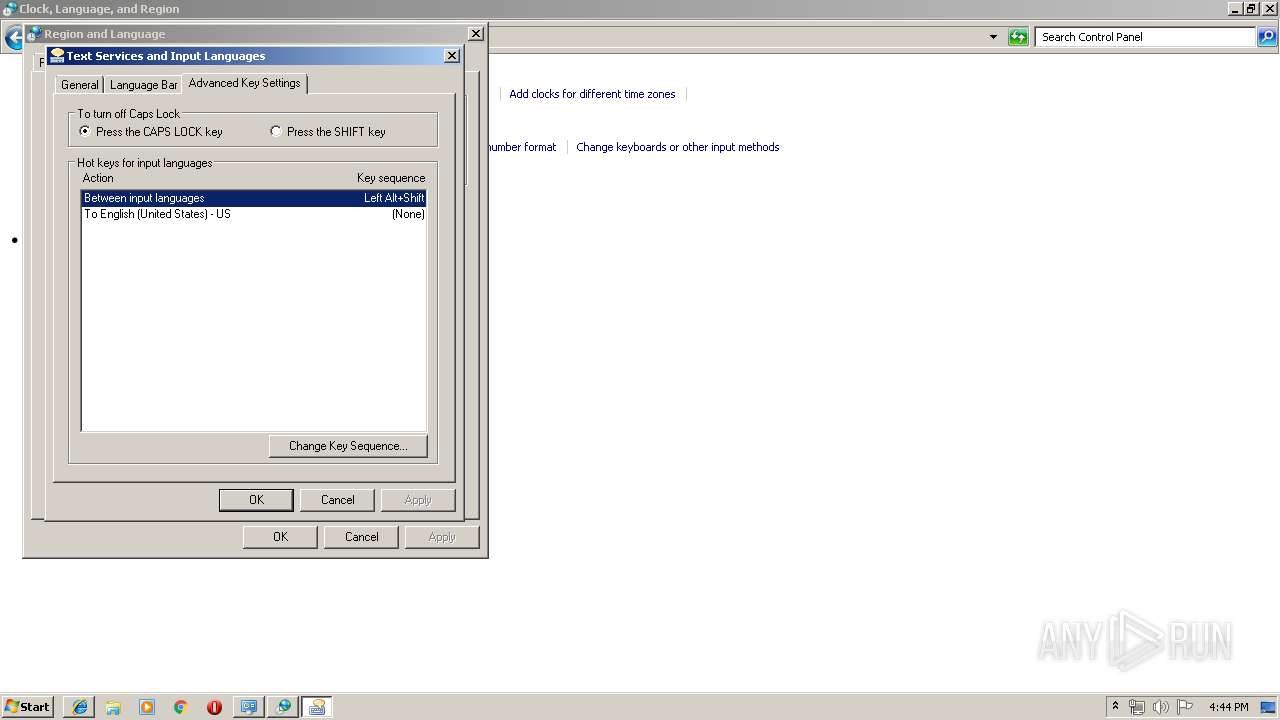The height and width of the screenshot is (720, 1280).
Task: Click the network icon in system tray
Action: (1137, 707)
